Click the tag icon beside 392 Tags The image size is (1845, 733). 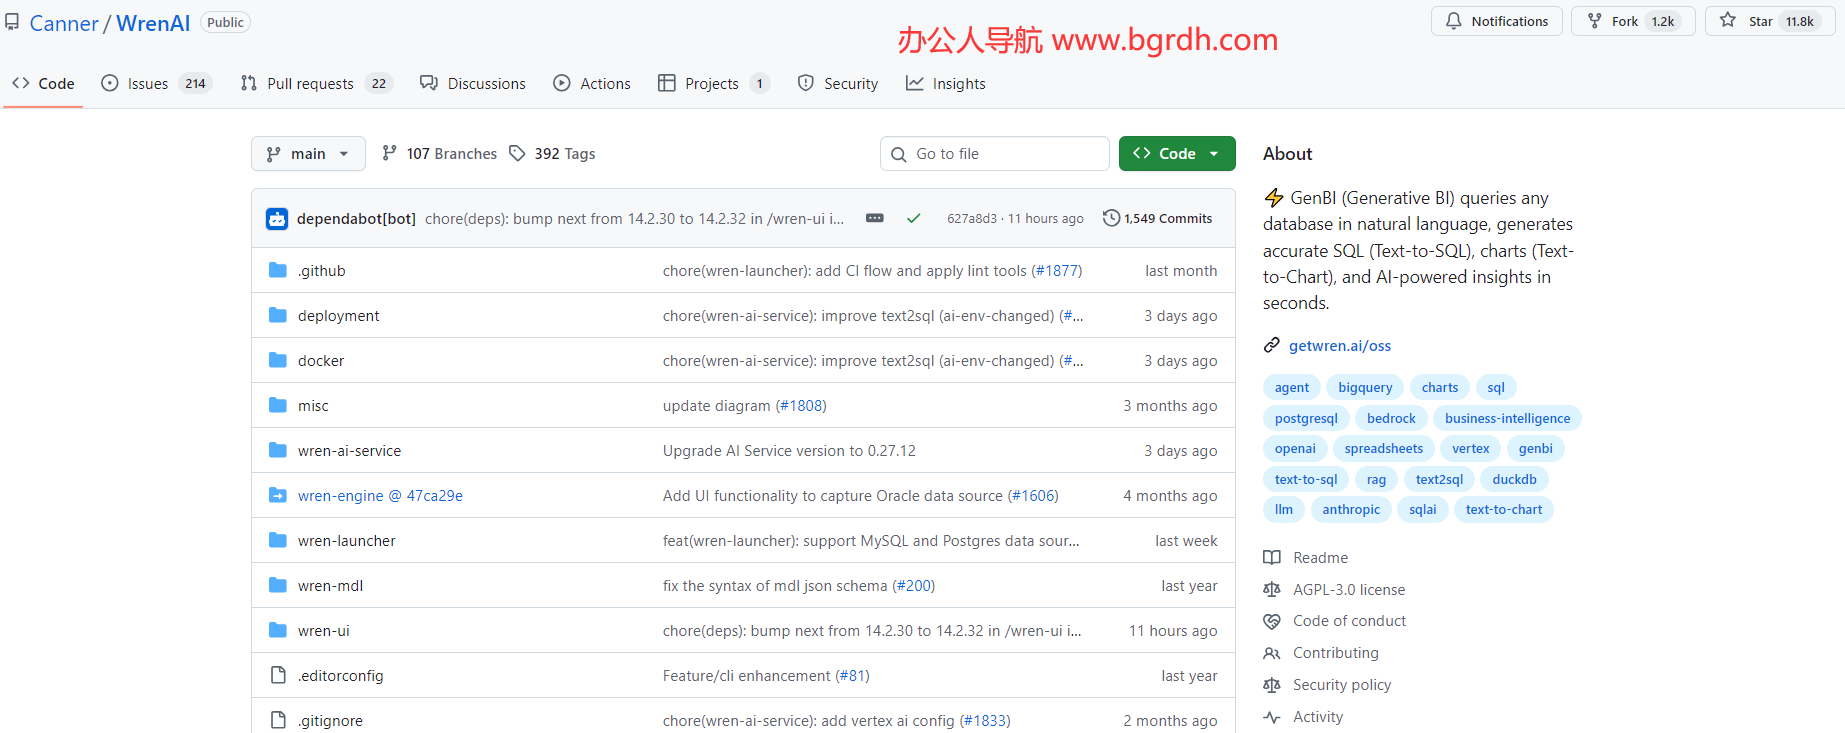pyautogui.click(x=517, y=153)
